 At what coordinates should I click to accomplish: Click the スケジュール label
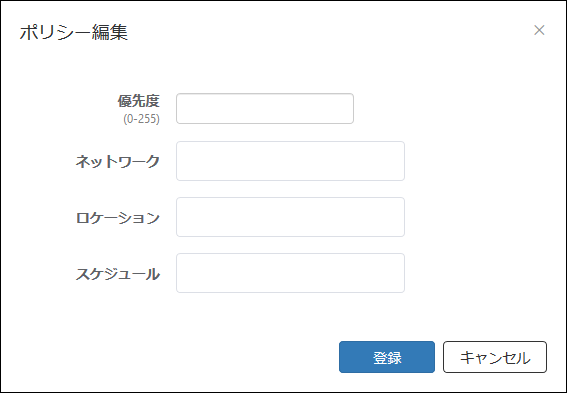118,274
